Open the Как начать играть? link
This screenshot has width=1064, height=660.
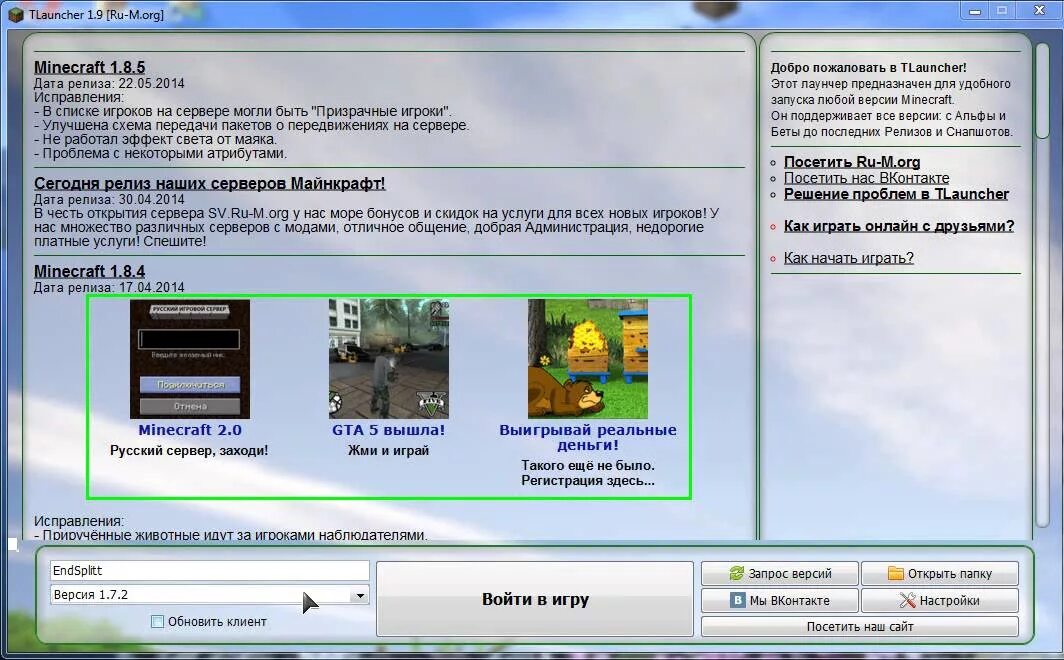point(849,258)
